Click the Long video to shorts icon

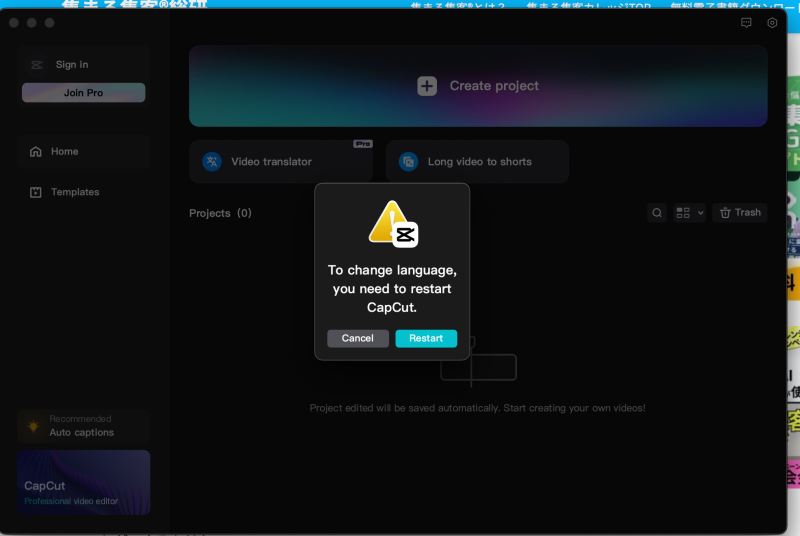click(408, 162)
